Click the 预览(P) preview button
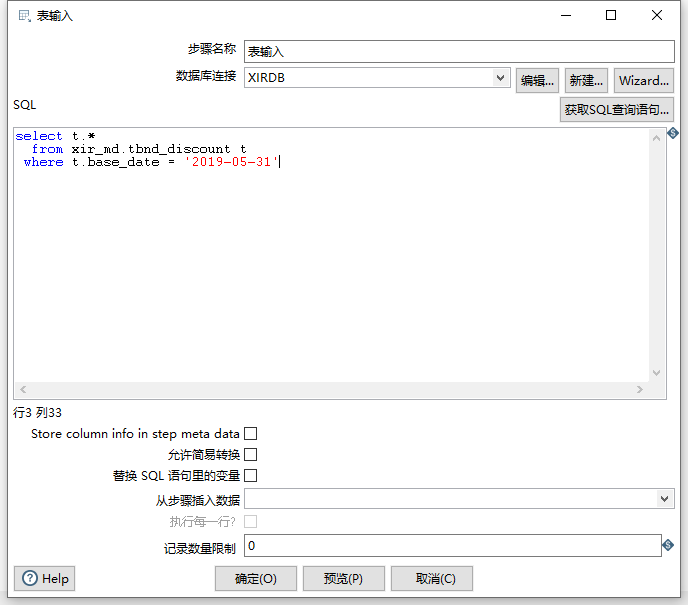This screenshot has height=605, width=688. (344, 578)
